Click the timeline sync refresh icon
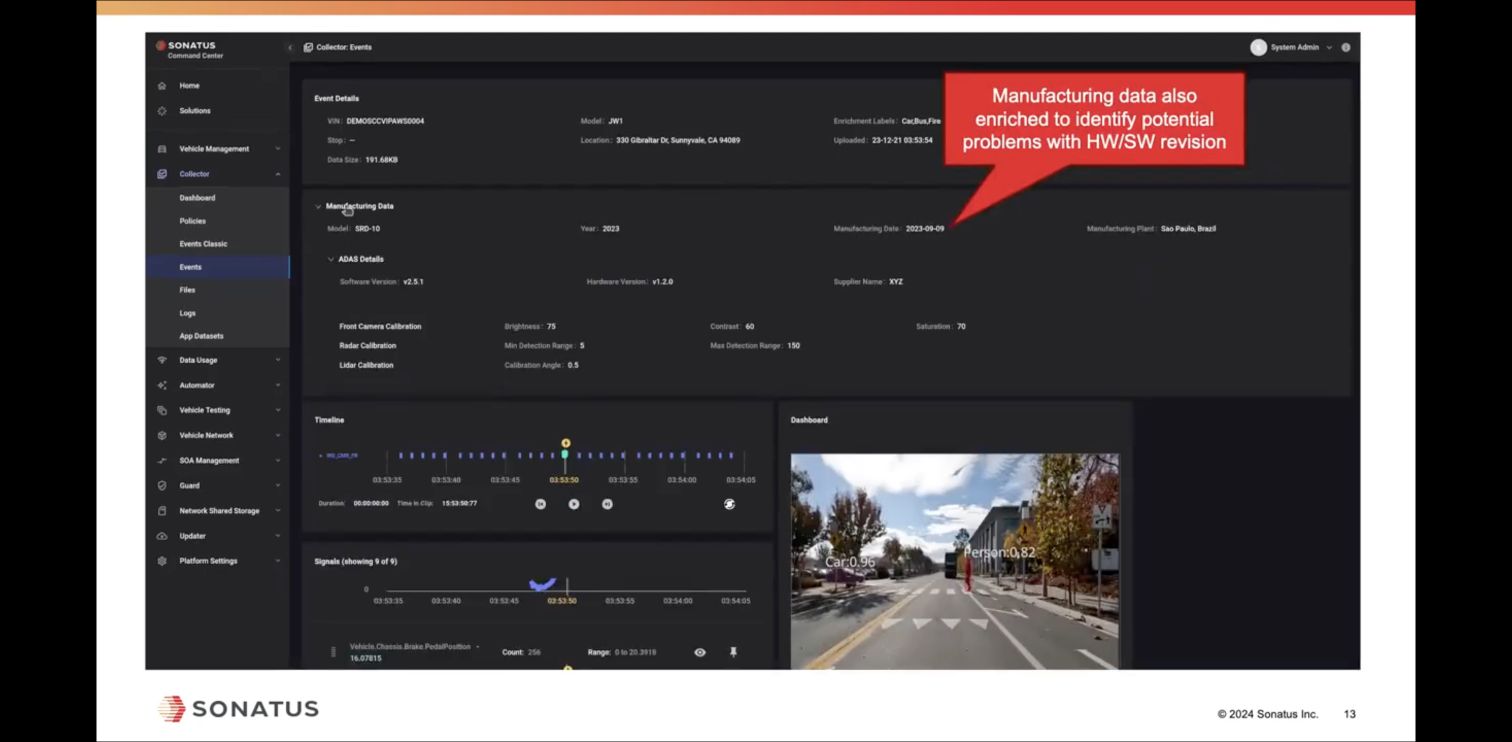 [729, 504]
